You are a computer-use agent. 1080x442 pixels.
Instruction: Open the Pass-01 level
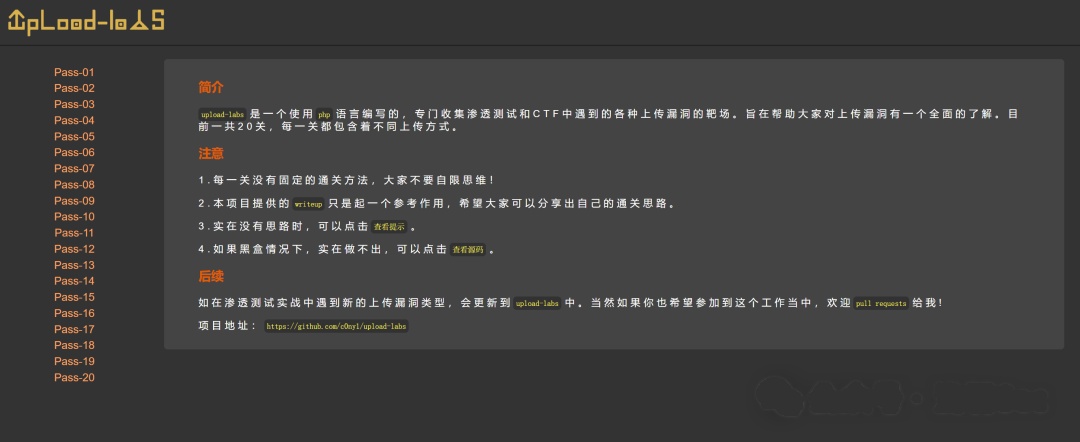pyautogui.click(x=74, y=72)
